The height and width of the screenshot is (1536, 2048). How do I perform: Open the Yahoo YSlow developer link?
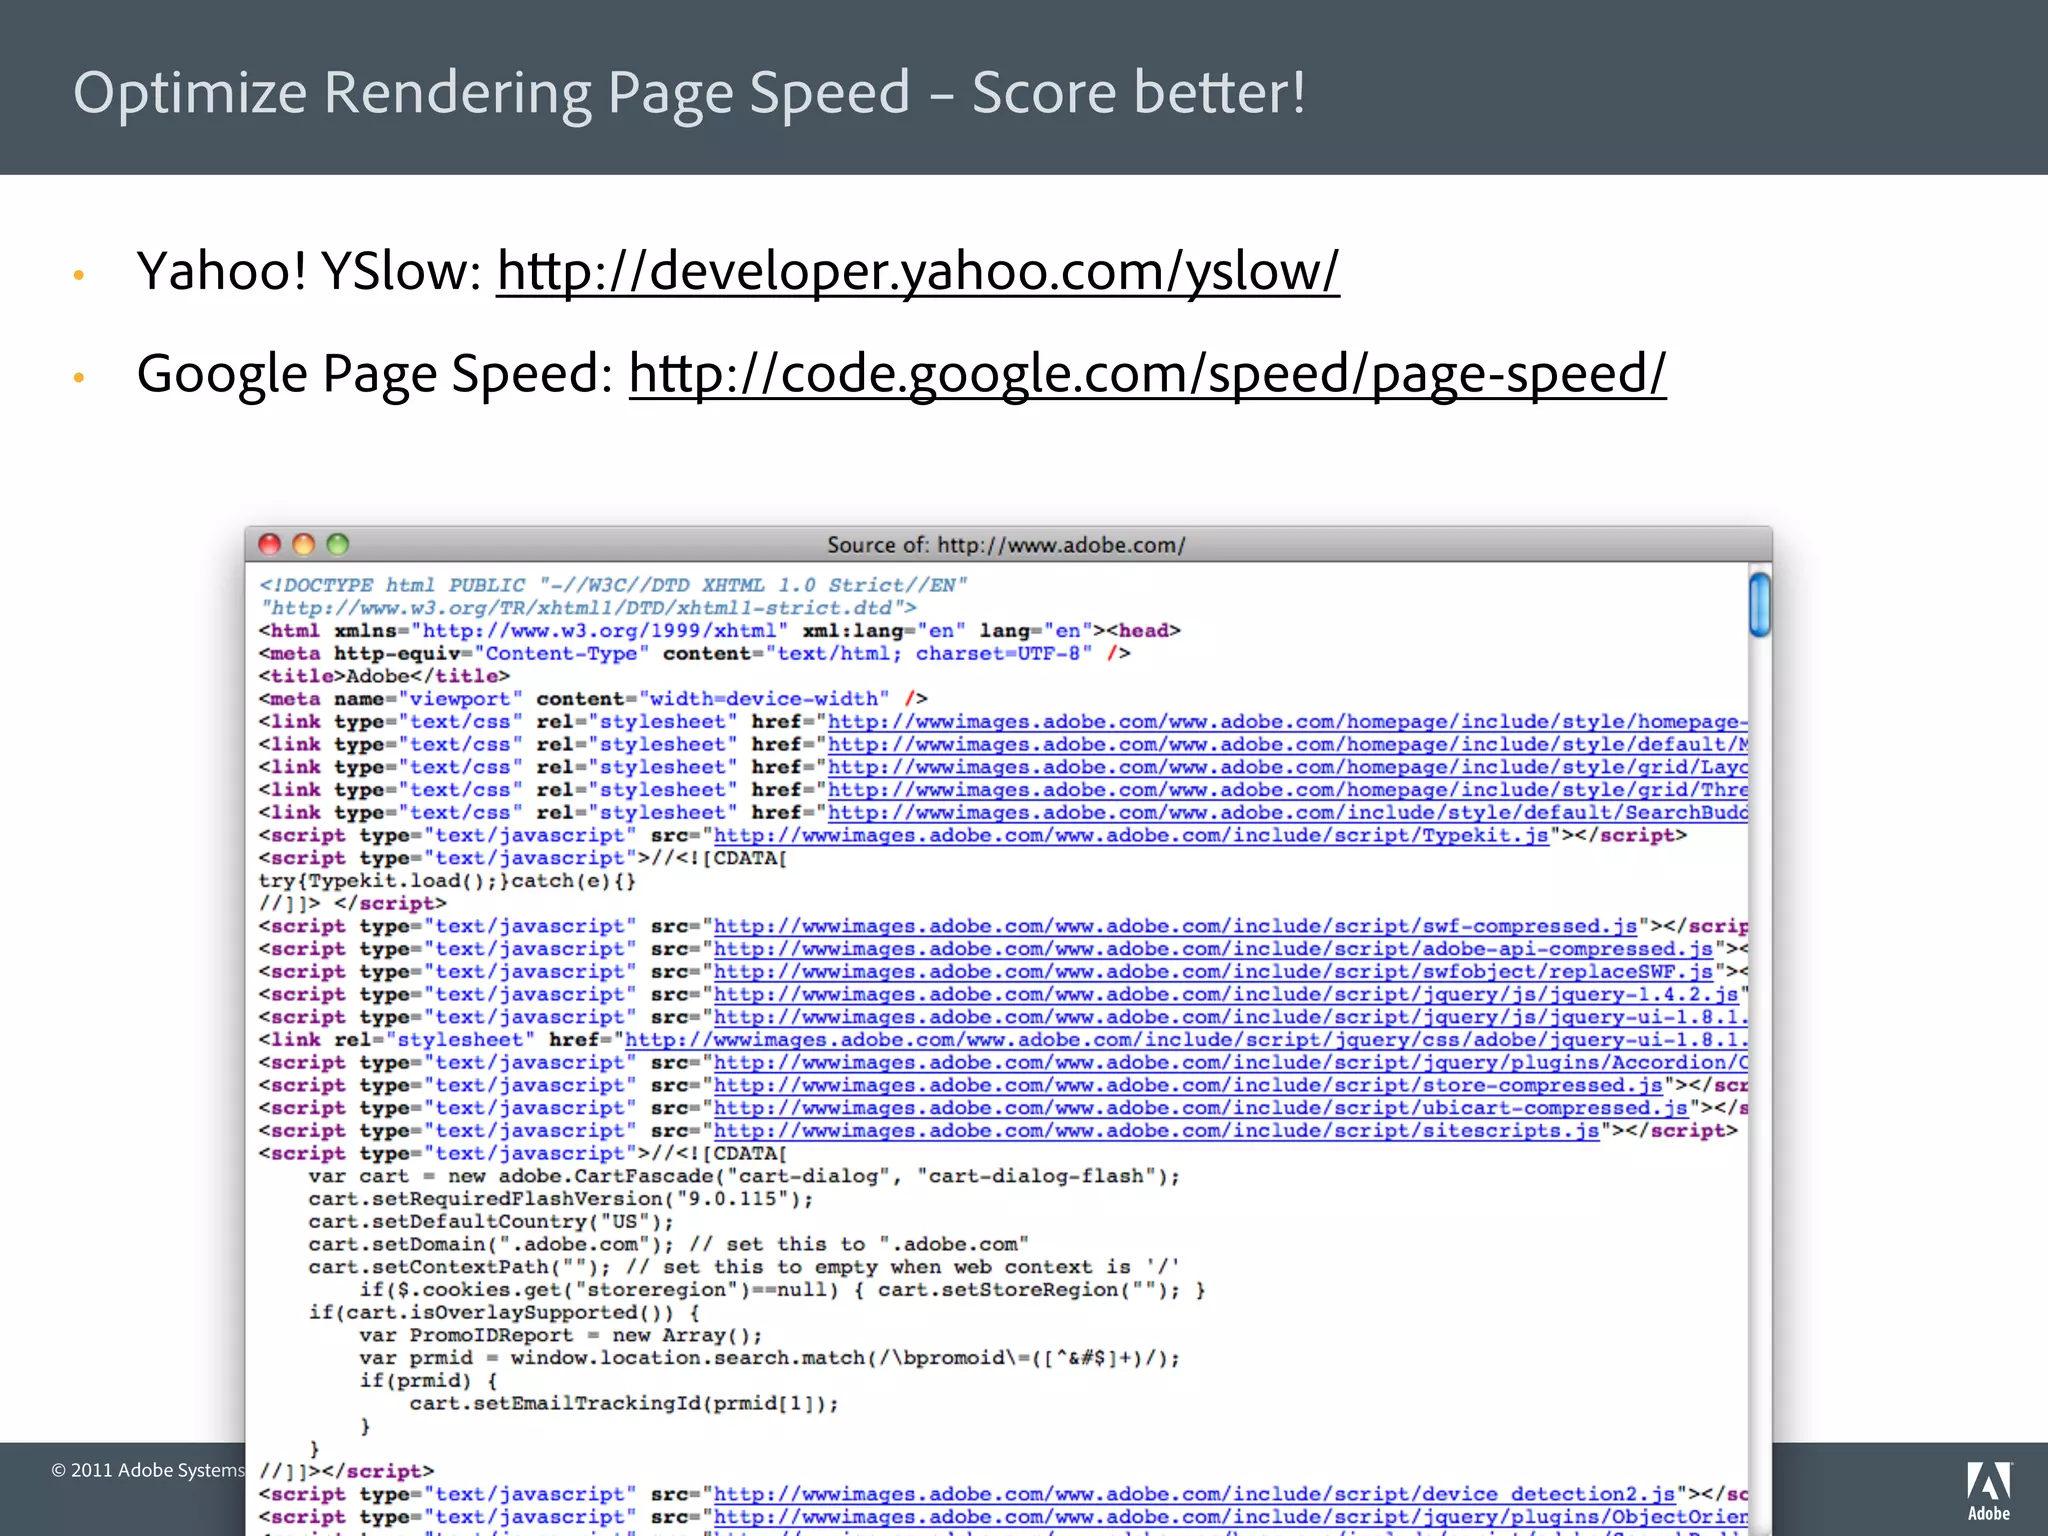(918, 271)
